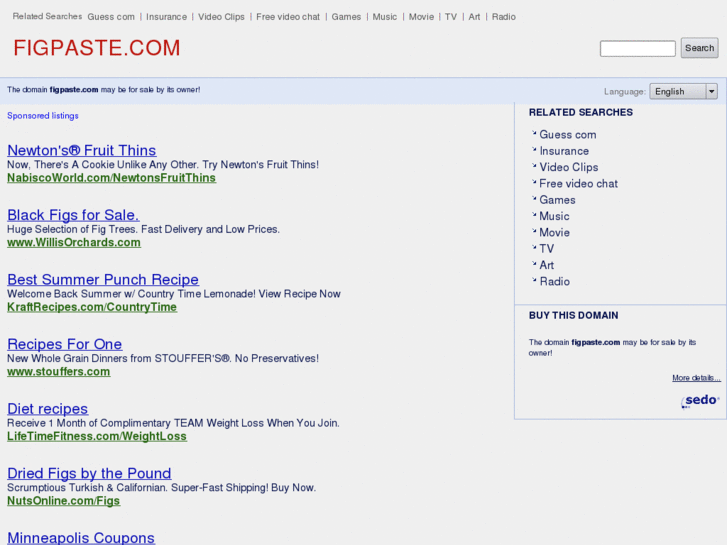
Task: Select TV in sidebar related searches
Action: (546, 249)
